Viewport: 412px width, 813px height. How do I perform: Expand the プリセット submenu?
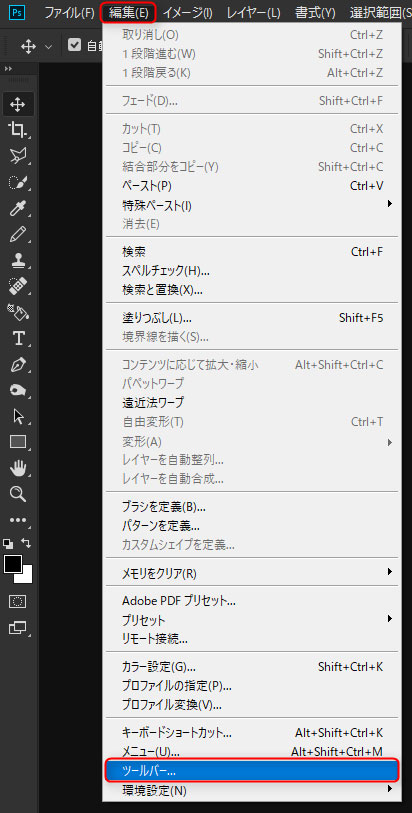252,620
